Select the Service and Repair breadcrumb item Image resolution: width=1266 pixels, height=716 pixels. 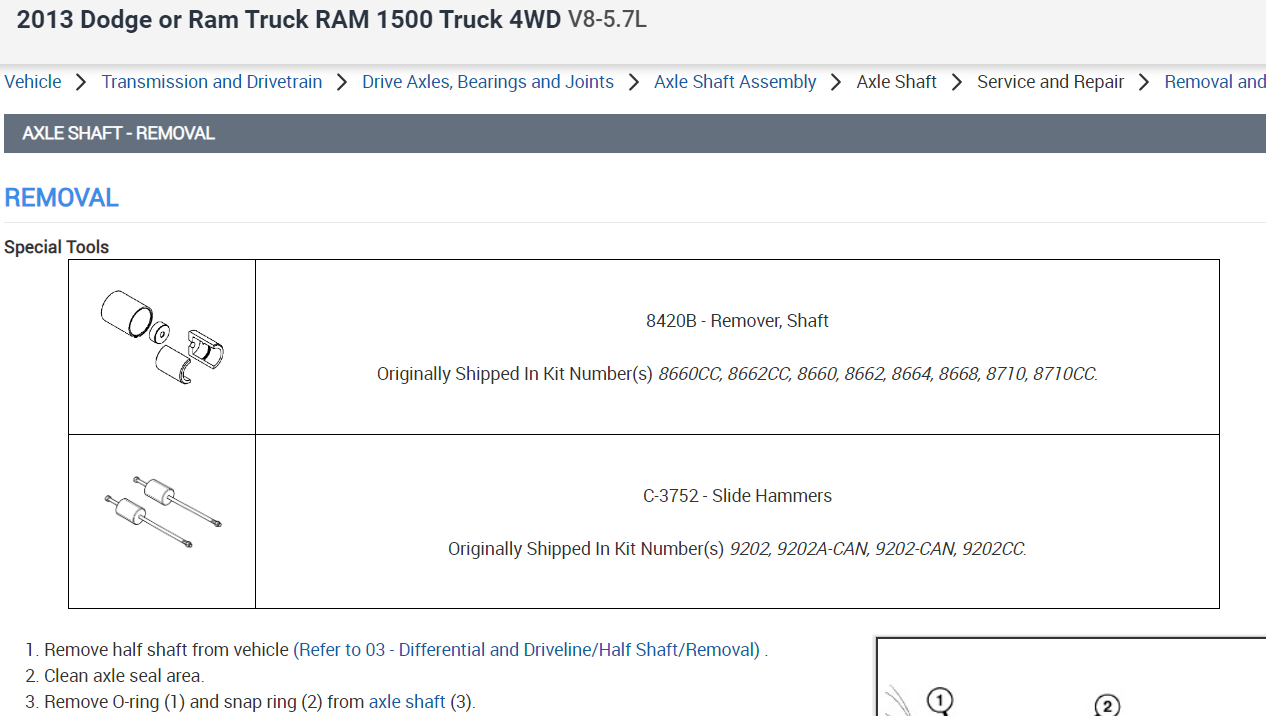(1050, 82)
